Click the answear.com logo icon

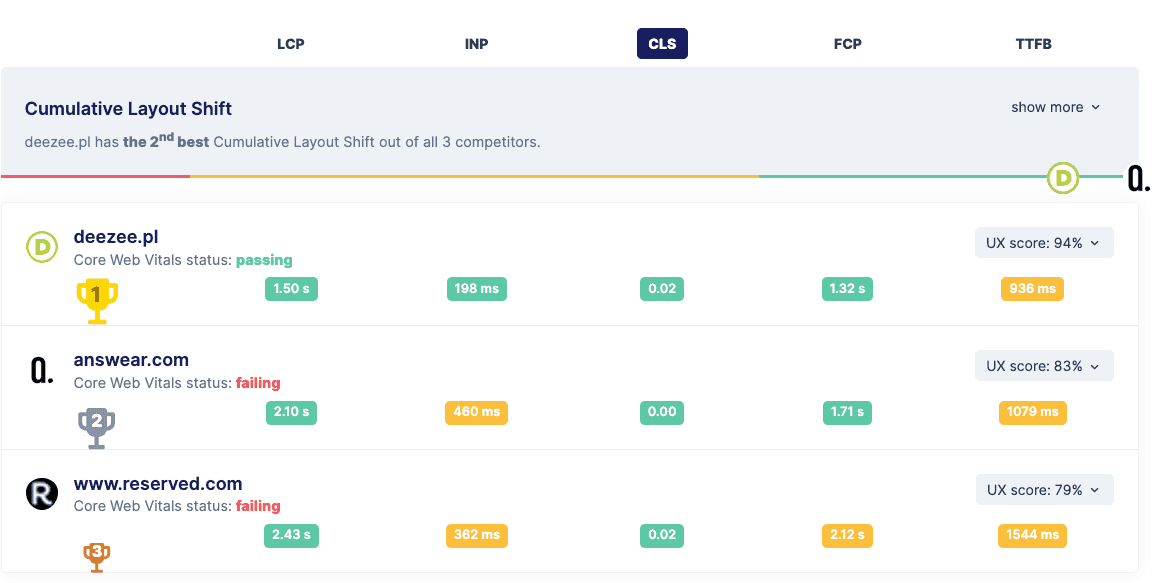click(x=41, y=371)
